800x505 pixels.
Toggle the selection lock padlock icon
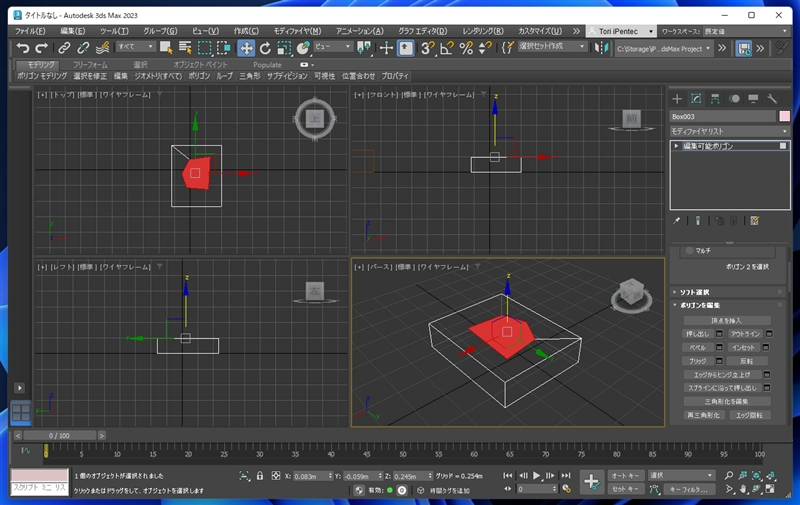260,476
